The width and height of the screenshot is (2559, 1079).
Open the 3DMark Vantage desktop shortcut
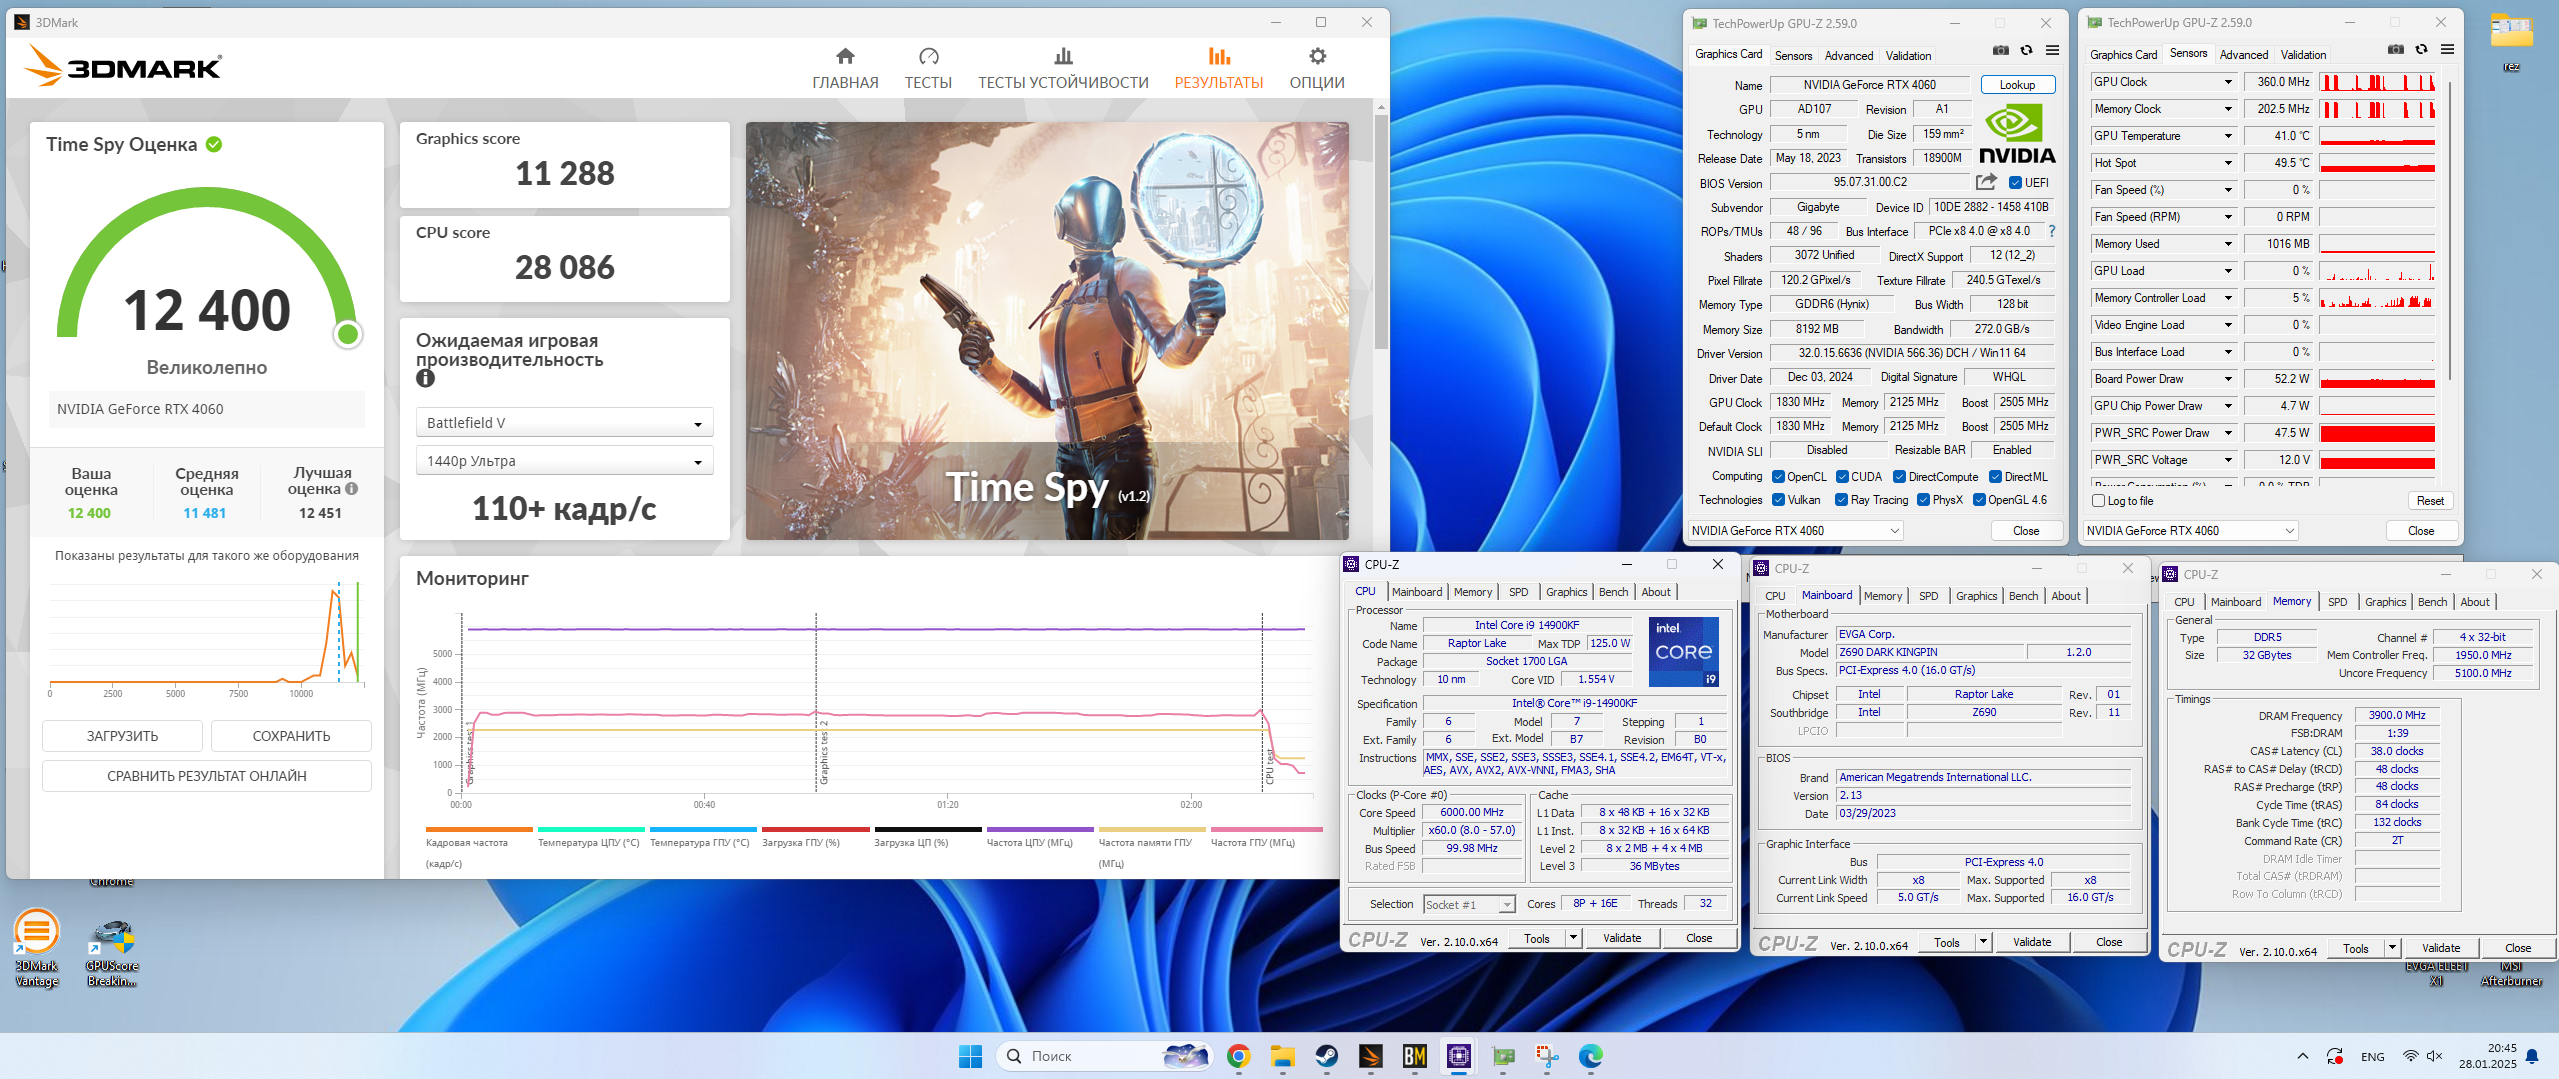(37, 948)
